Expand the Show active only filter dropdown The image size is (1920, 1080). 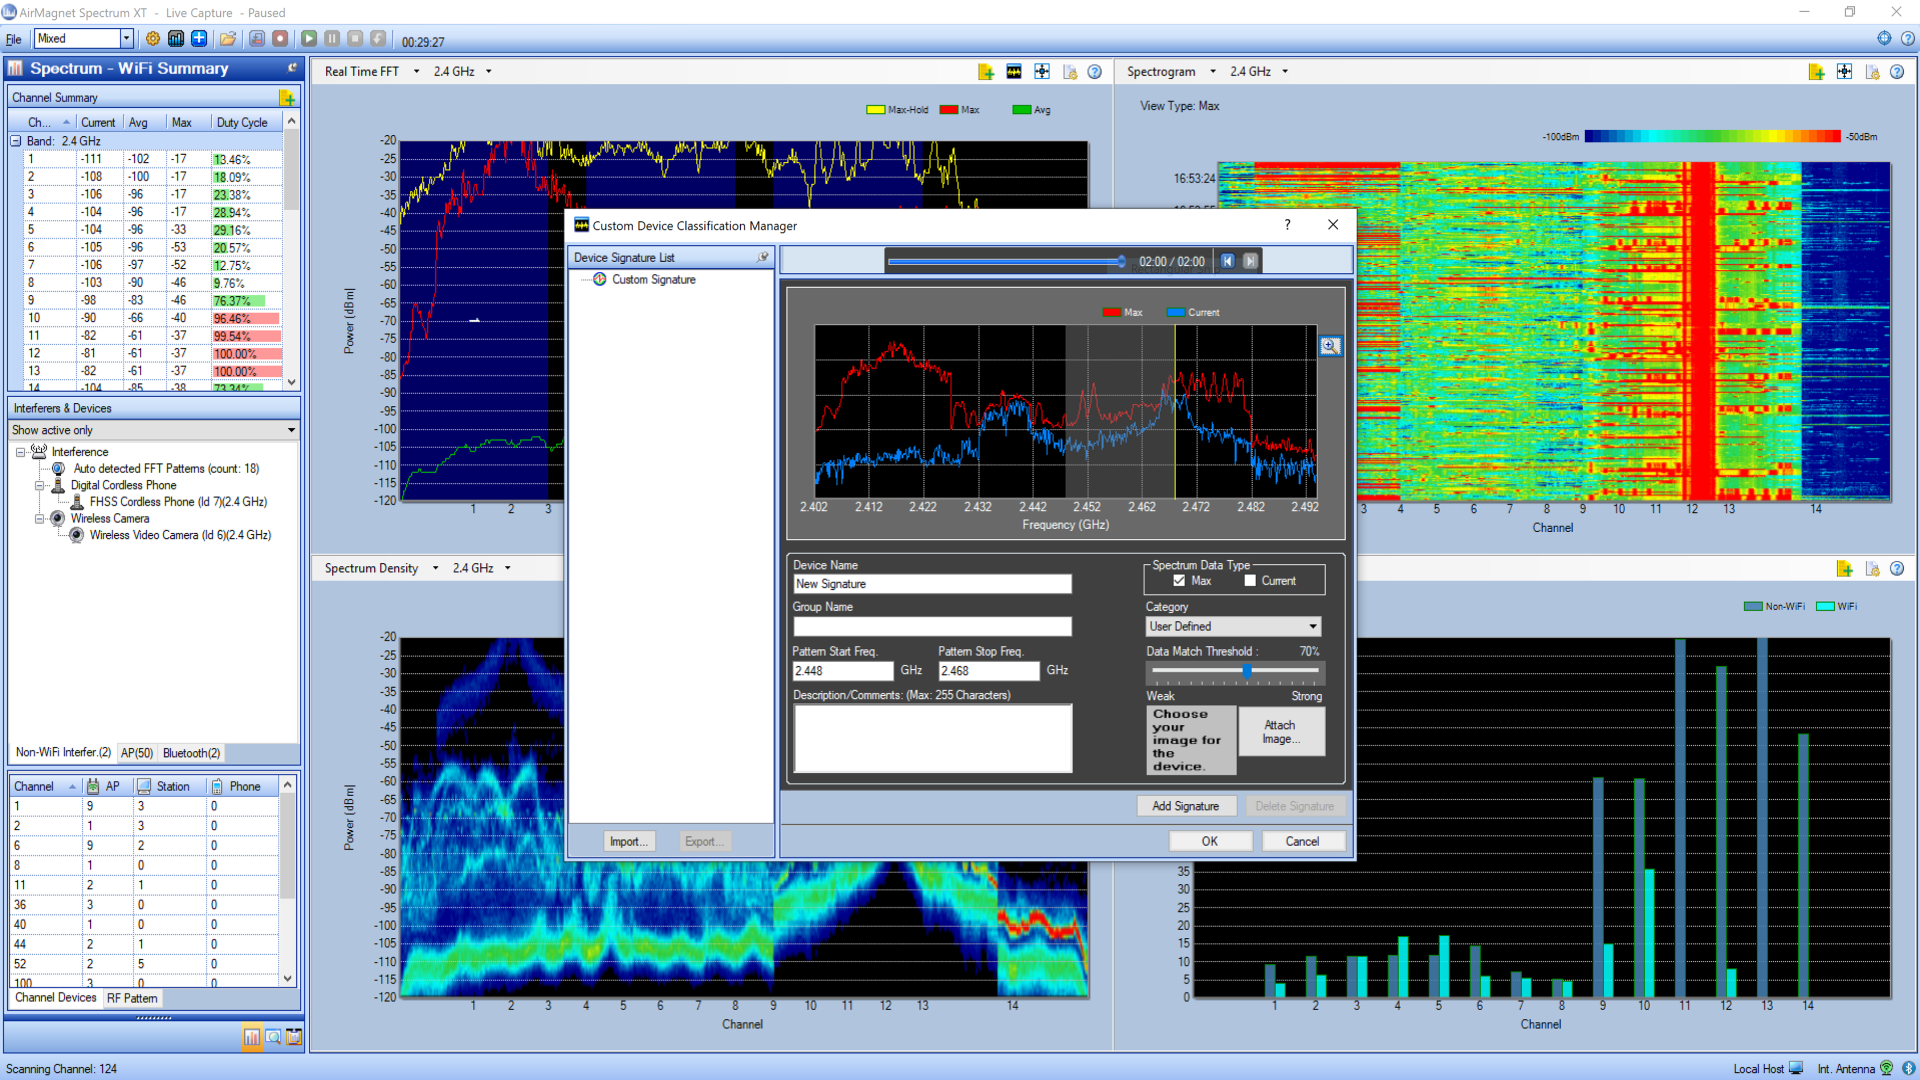pyautogui.click(x=291, y=430)
